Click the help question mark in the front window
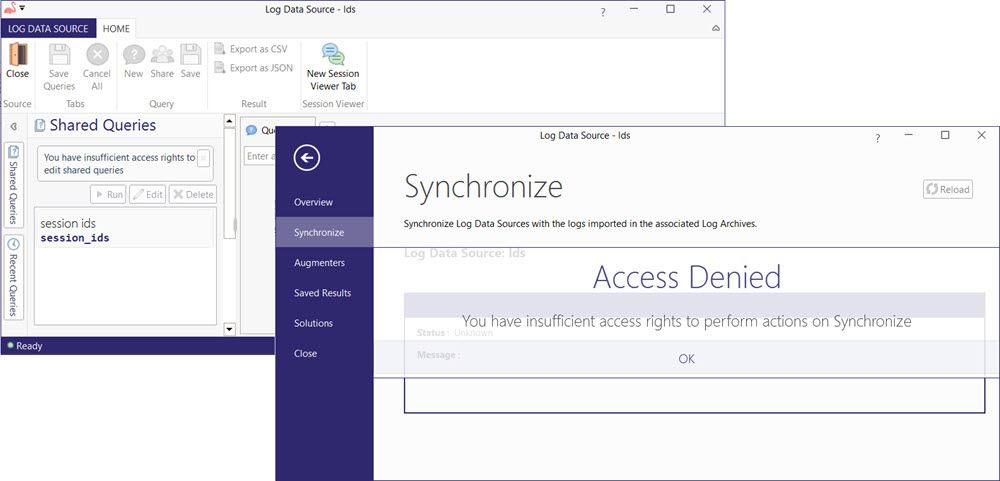Screen dimensions: 1000x481 tap(877, 137)
